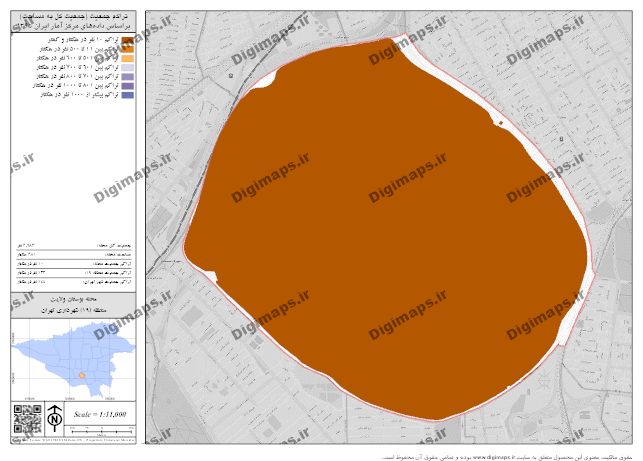Click the QR code in the legend panel
This screenshot has height=461, width=643.
(x=27, y=419)
